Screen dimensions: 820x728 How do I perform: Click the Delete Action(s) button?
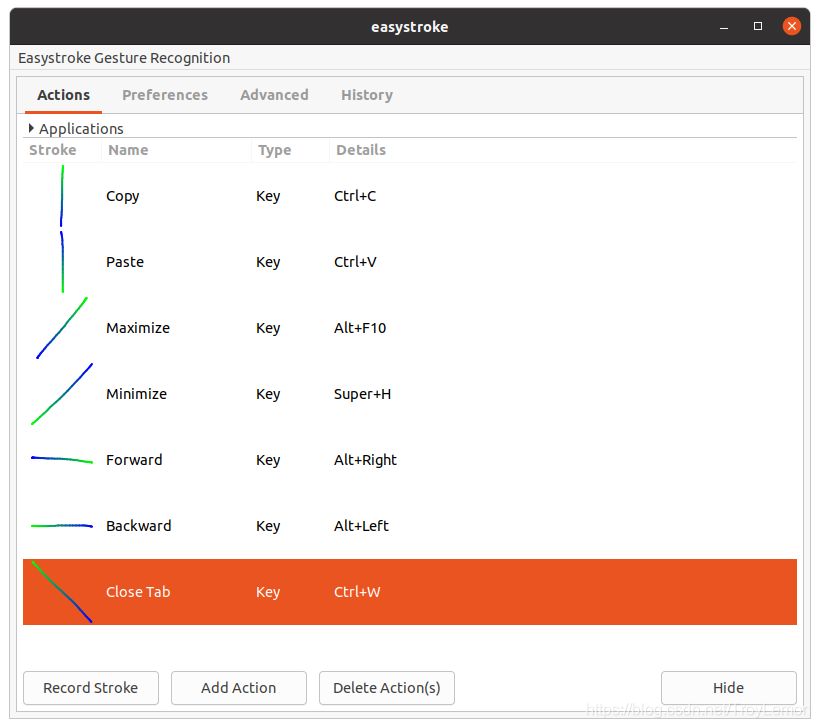386,688
